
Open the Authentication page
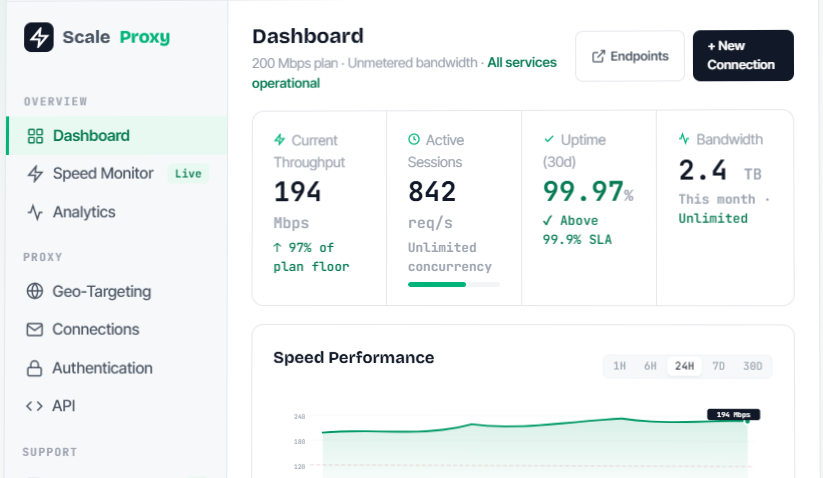pyautogui.click(x=117, y=368)
